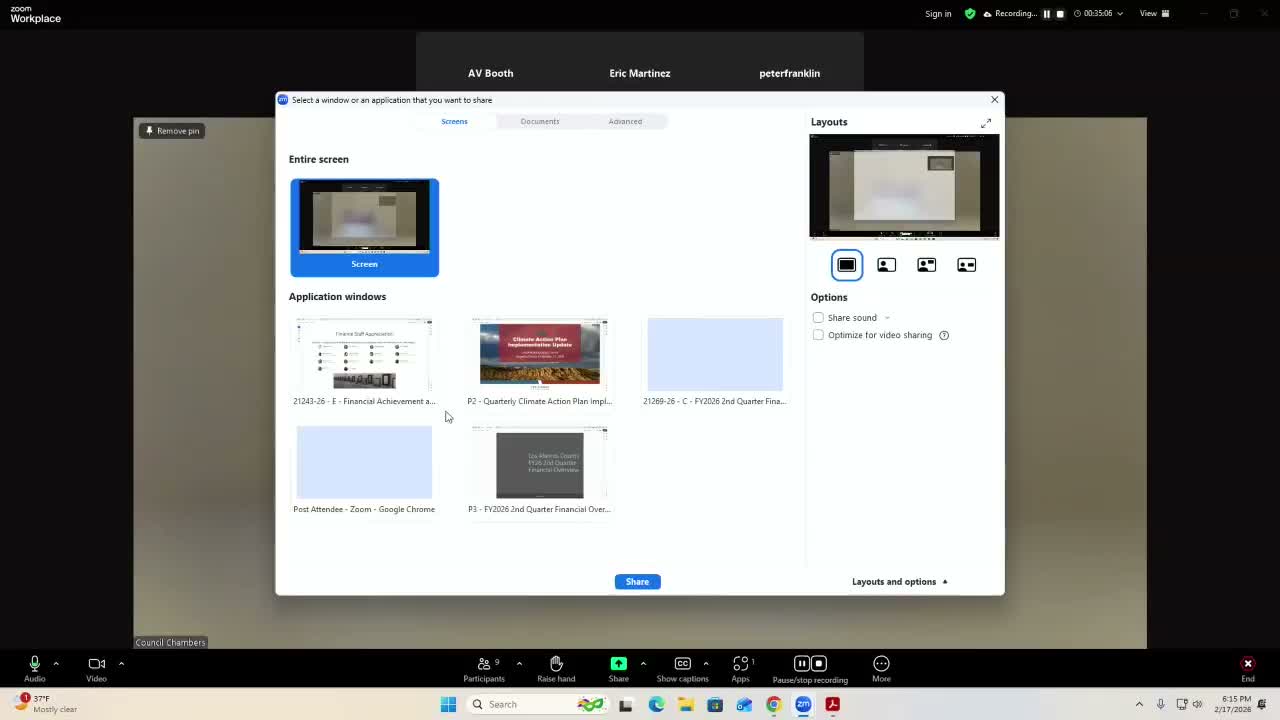Expand layout preview with fullscreen icon

tap(986, 123)
